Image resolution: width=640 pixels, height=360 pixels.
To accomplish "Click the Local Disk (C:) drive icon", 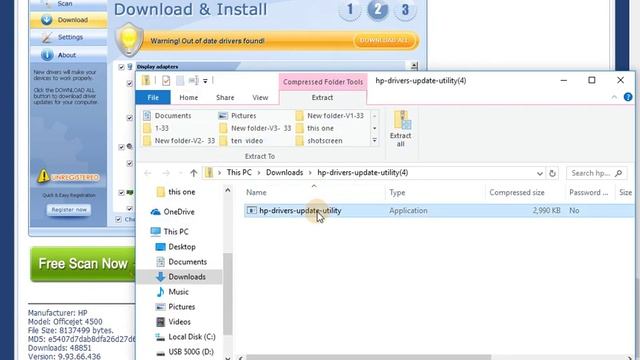I will 160,337.
